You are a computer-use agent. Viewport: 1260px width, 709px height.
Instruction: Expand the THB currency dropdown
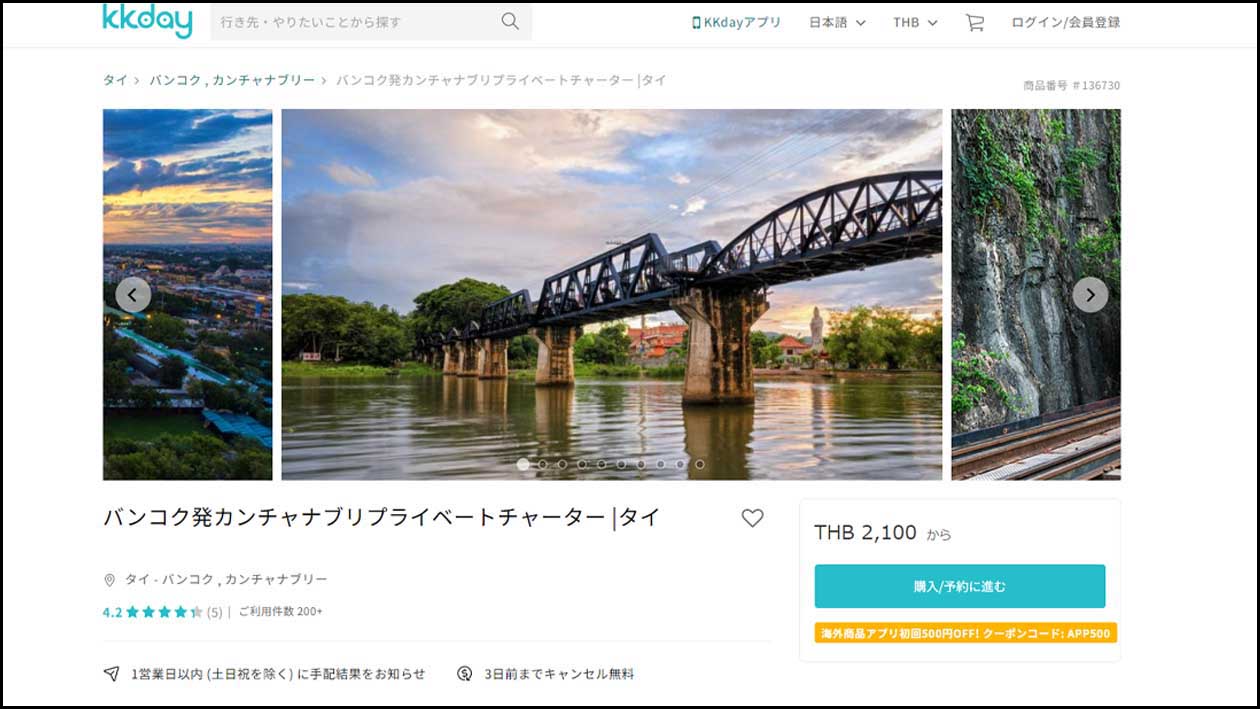pos(915,22)
